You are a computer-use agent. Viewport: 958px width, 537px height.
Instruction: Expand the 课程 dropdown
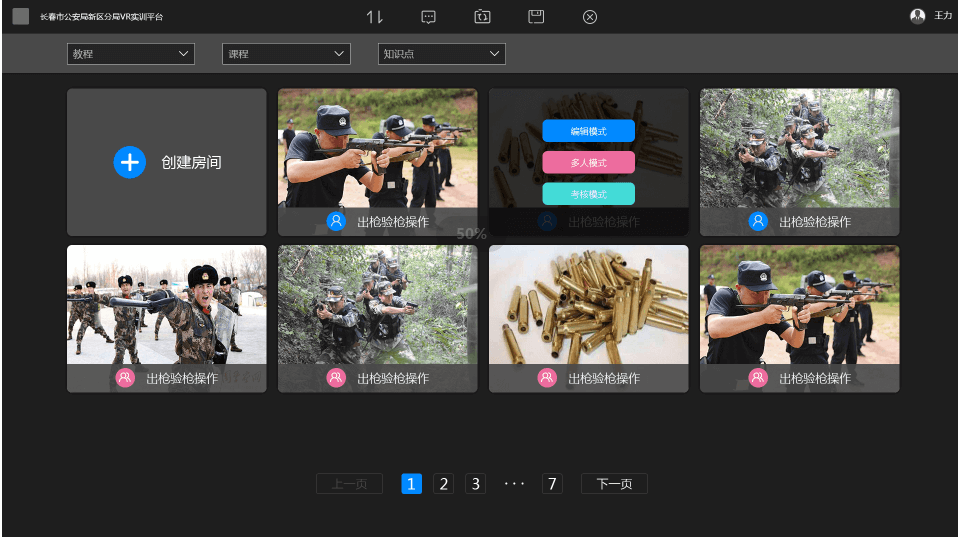[x=287, y=54]
